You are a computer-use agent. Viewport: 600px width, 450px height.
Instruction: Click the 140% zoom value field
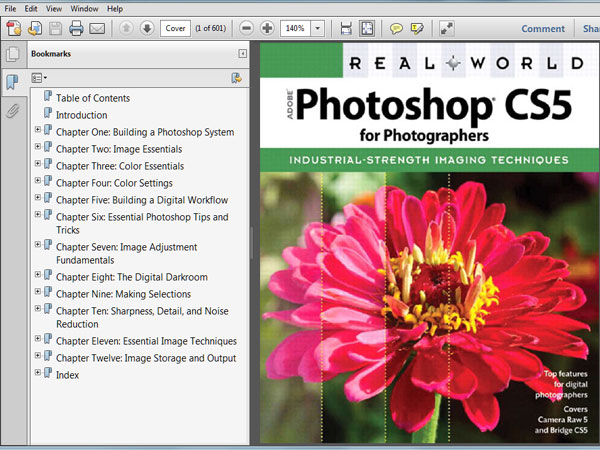(295, 29)
